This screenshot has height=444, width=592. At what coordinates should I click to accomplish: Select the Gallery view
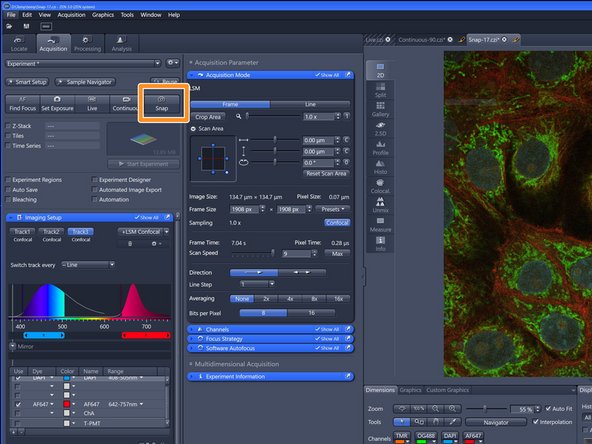coord(380,109)
